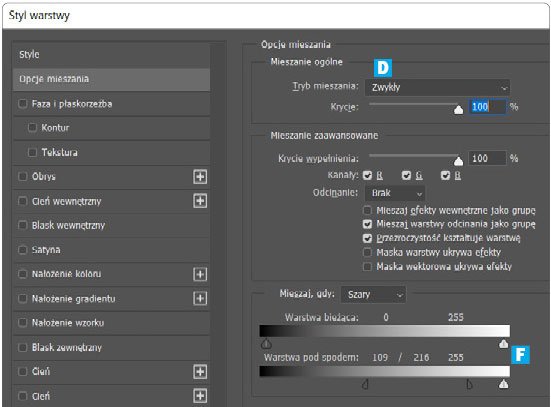This screenshot has height=407, width=551.
Task: Click the Satyna effect label
Action: click(x=46, y=250)
